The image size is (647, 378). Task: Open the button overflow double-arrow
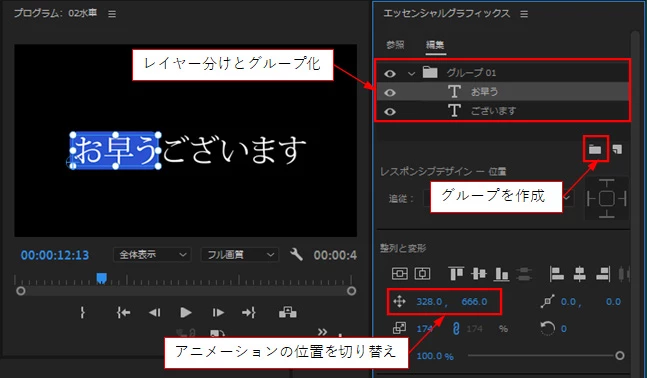point(322,331)
